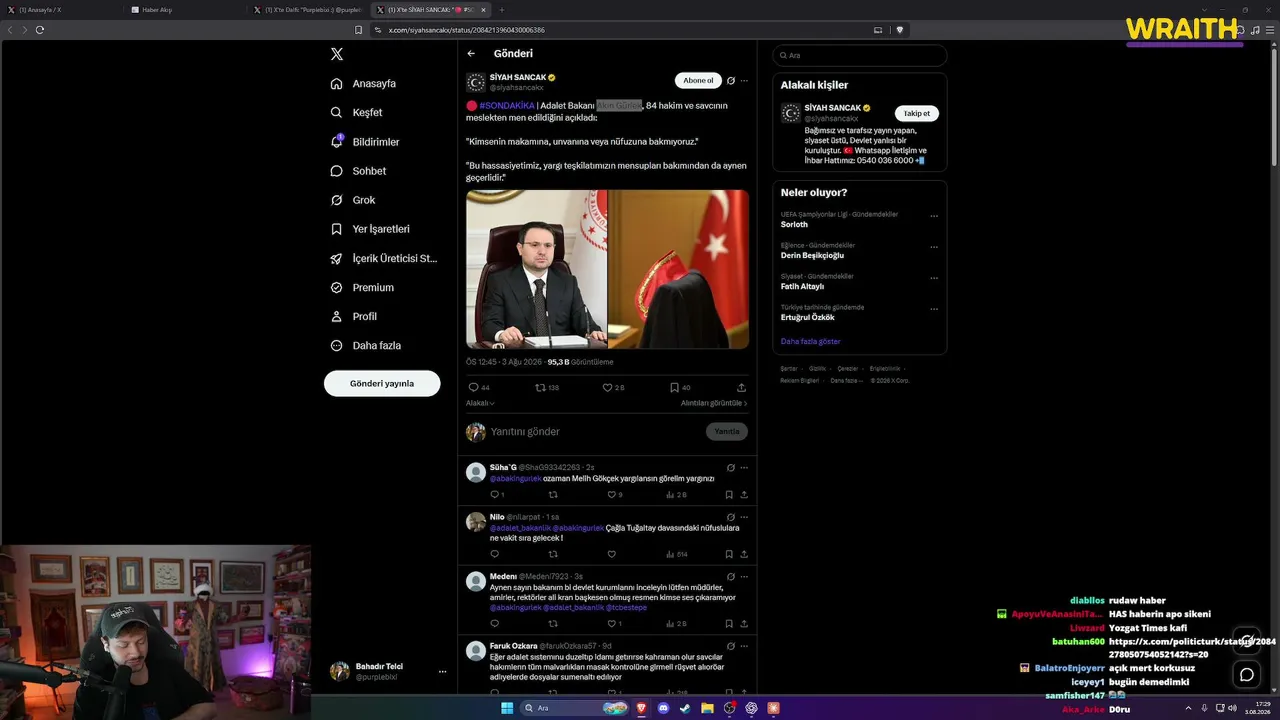Open the minister photo in the post
This screenshot has width=1280, height=720.
click(536, 269)
